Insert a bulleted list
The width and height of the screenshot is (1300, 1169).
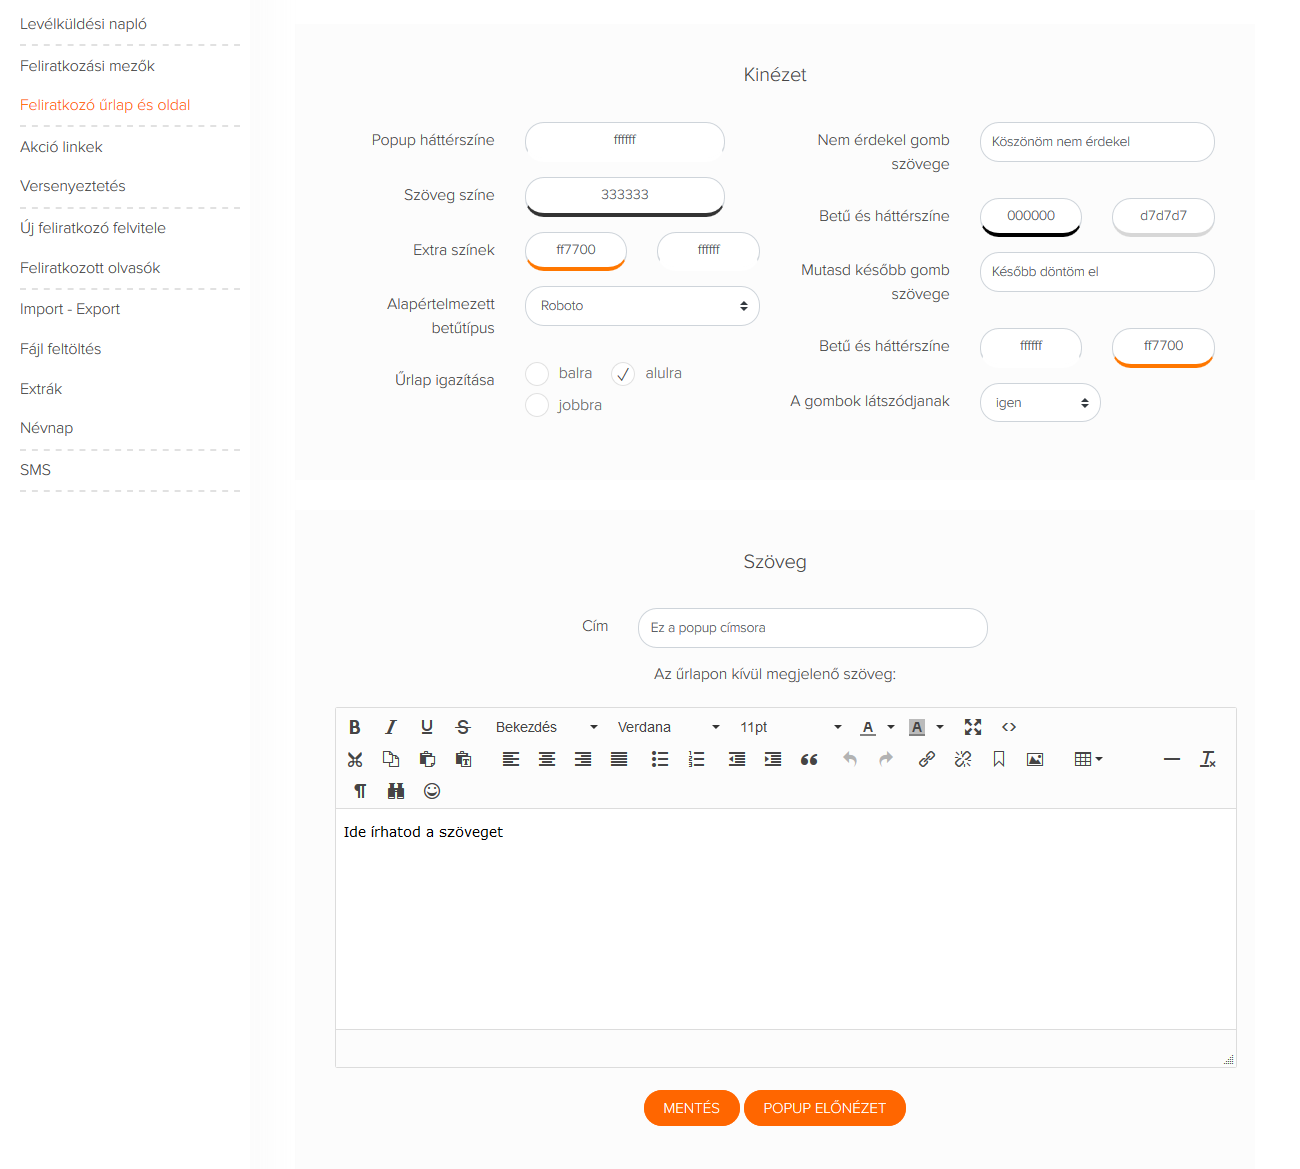coord(660,759)
